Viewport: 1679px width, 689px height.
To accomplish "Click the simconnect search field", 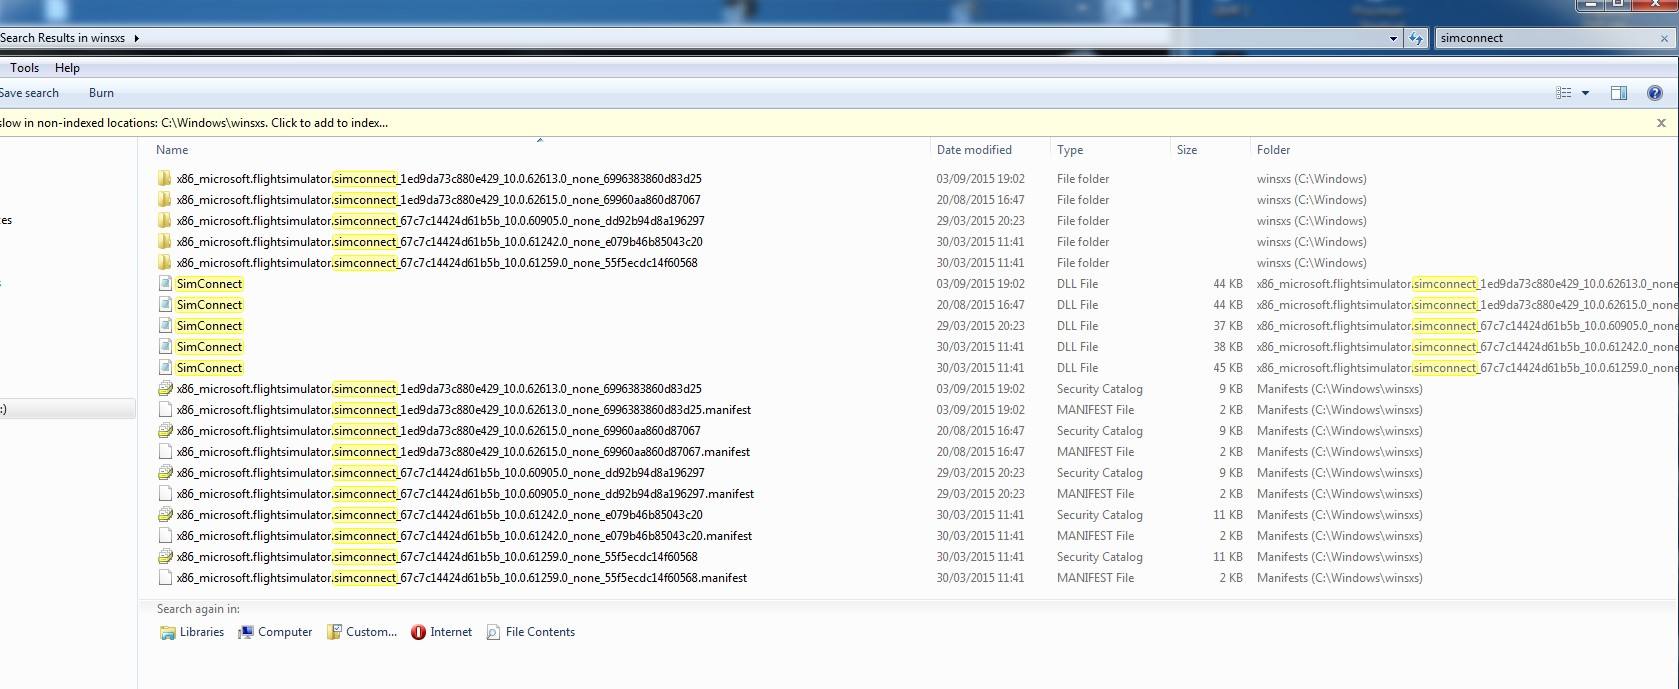I will point(1545,38).
